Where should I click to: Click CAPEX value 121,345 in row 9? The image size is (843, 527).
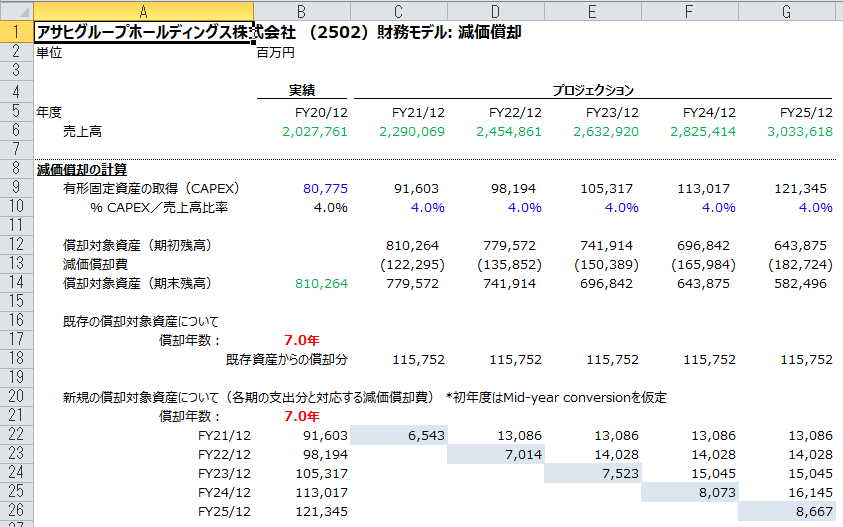coord(801,189)
